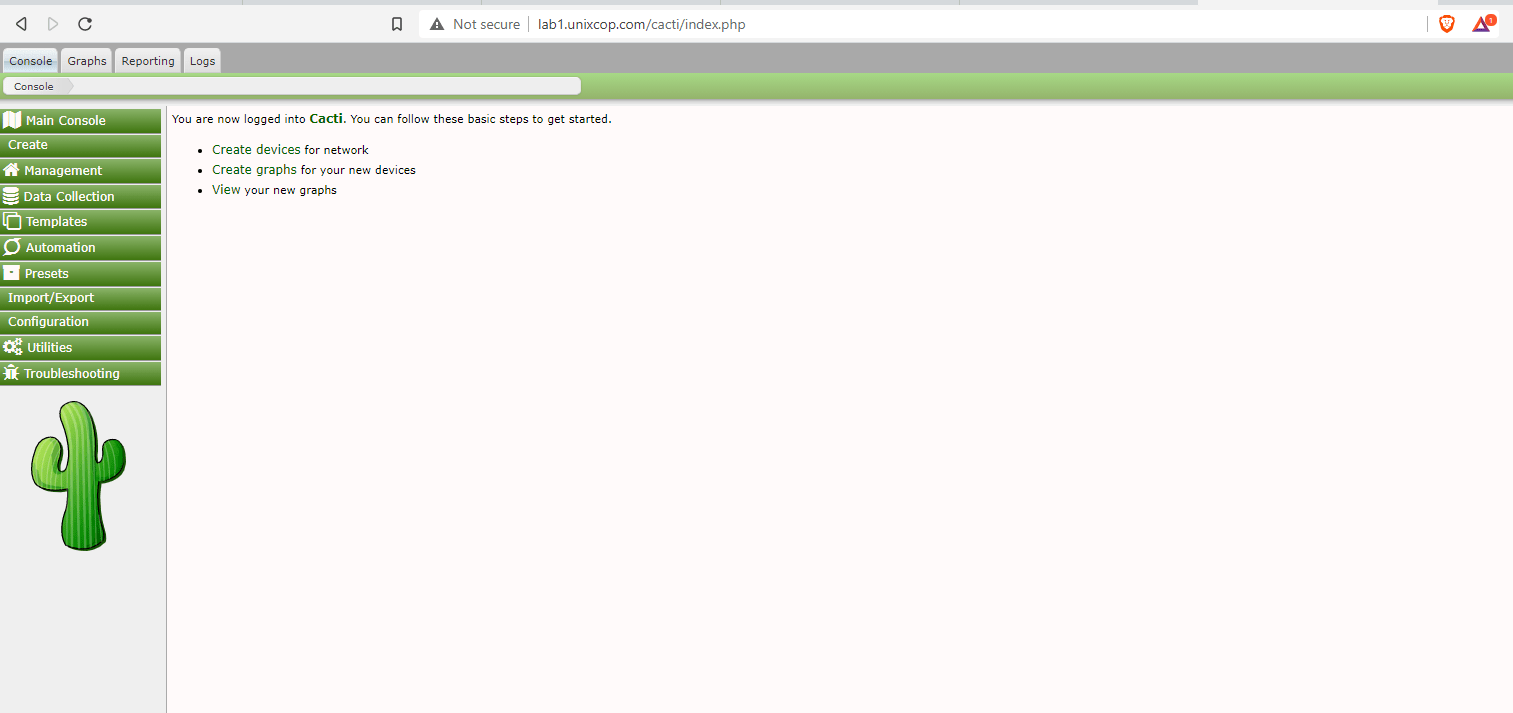The height and width of the screenshot is (713, 1513).
Task: Follow the Create graphs link
Action: click(254, 169)
